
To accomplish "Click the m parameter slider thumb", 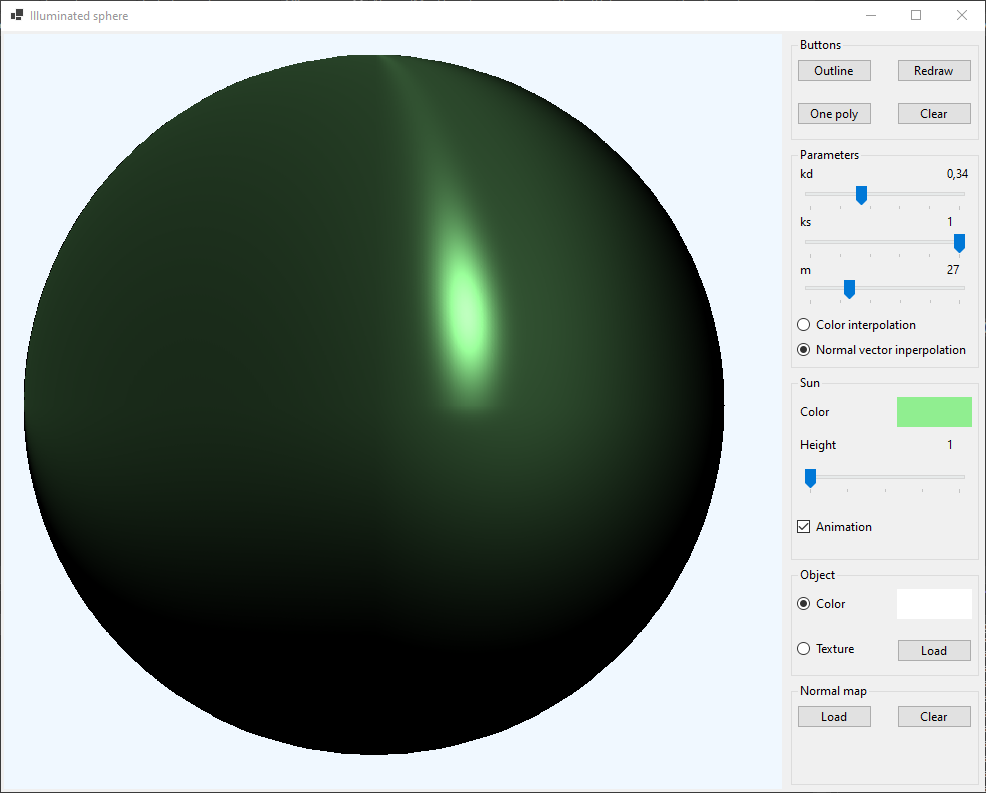I will [849, 289].
